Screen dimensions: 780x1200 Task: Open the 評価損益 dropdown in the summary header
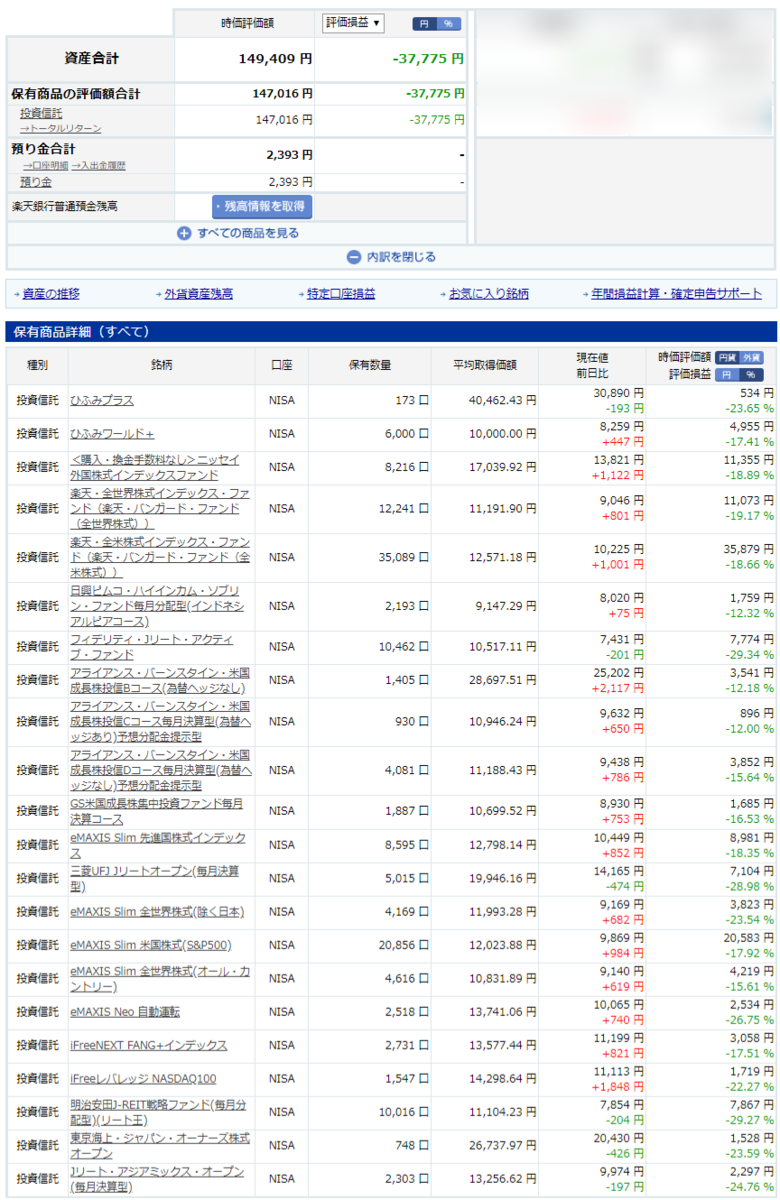pos(353,23)
